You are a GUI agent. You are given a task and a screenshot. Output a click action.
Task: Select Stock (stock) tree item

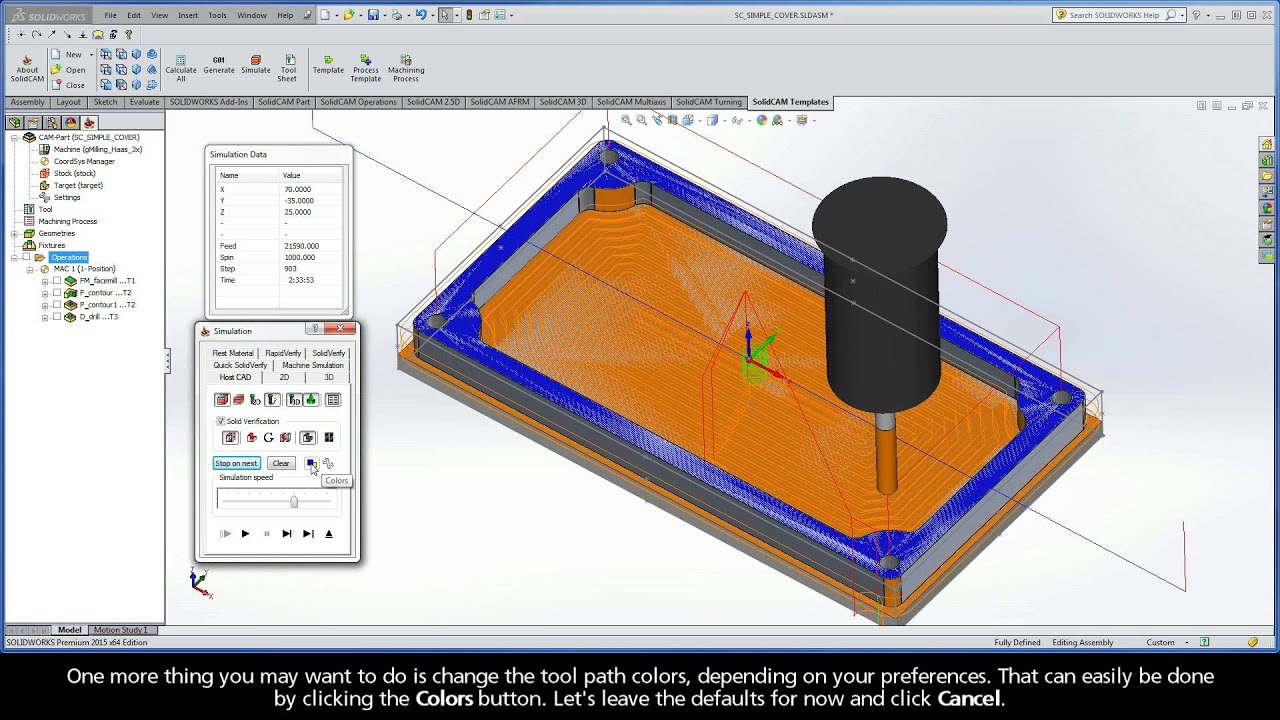(x=74, y=173)
